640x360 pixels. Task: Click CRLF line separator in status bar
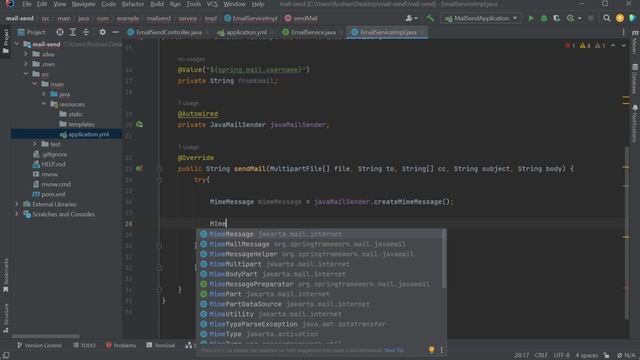click(541, 356)
